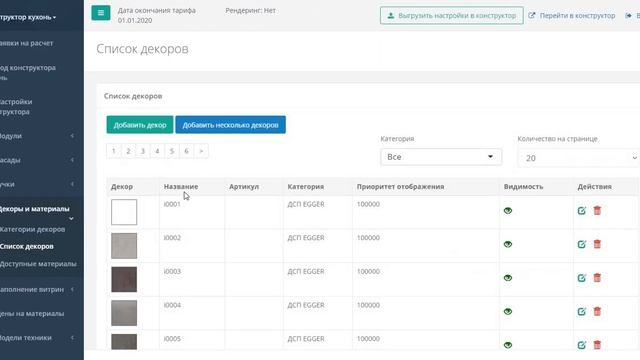Go to pagination page 3

pyautogui.click(x=143, y=151)
